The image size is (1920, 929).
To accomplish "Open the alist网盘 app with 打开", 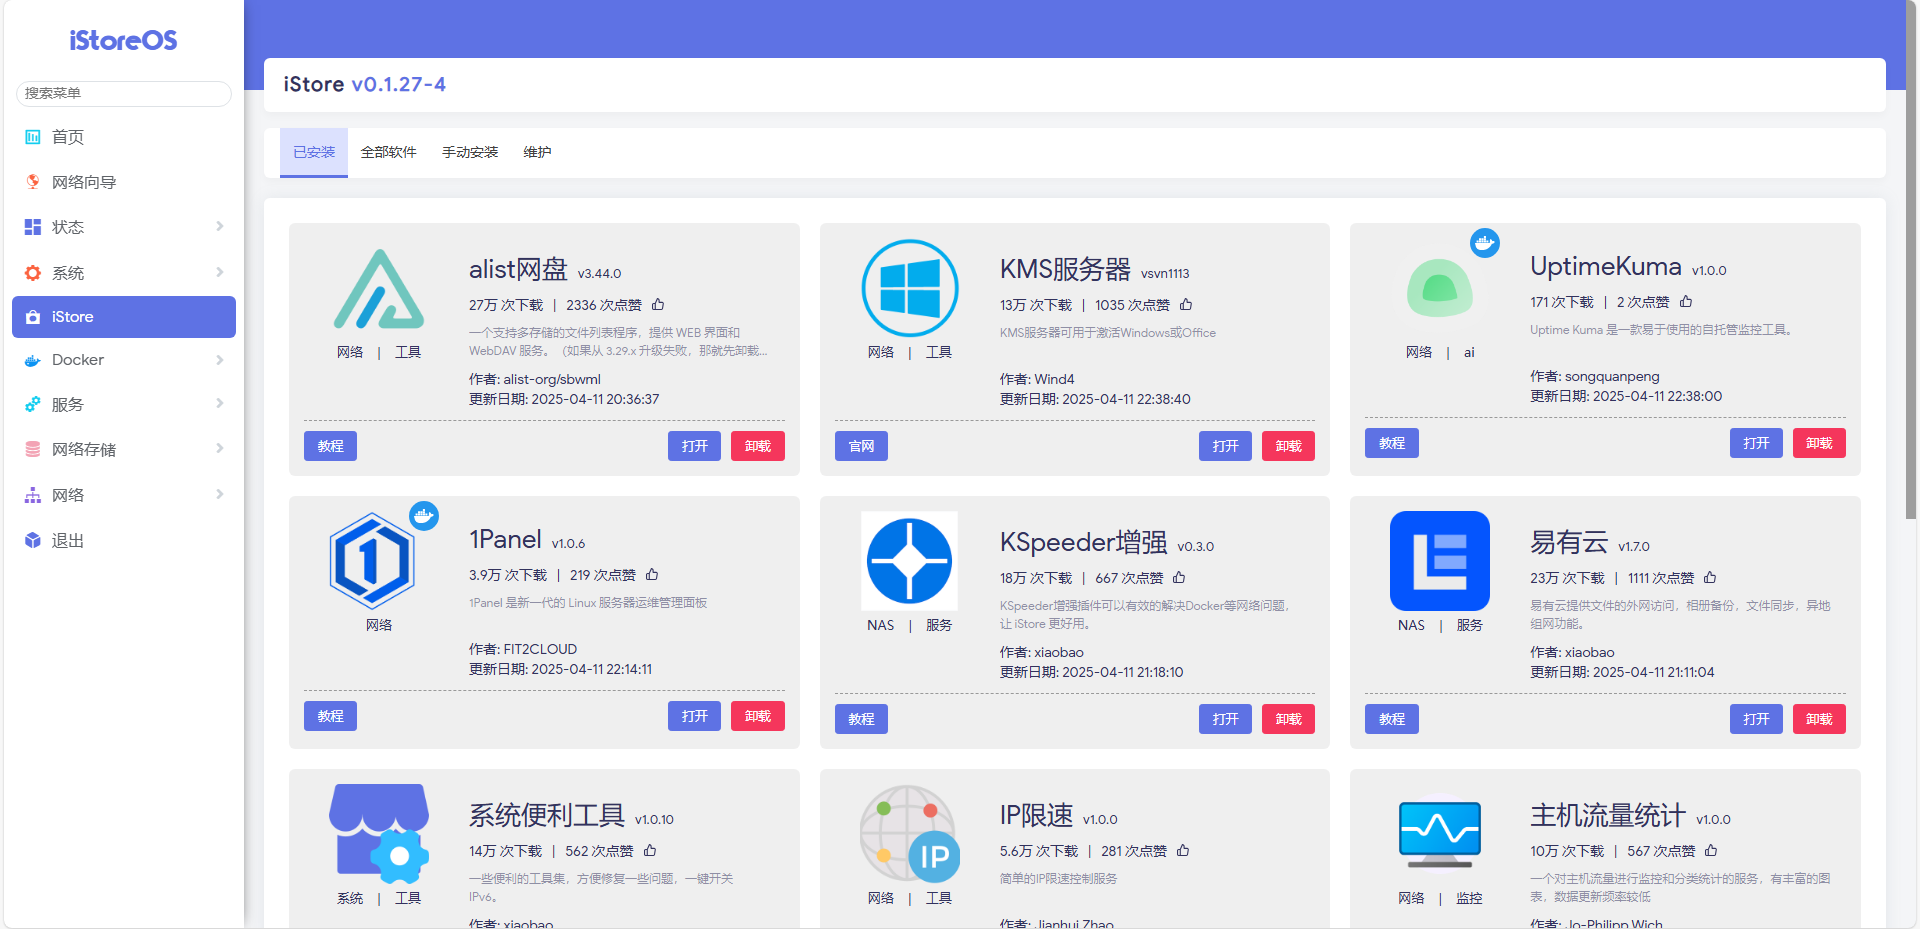I will [694, 446].
